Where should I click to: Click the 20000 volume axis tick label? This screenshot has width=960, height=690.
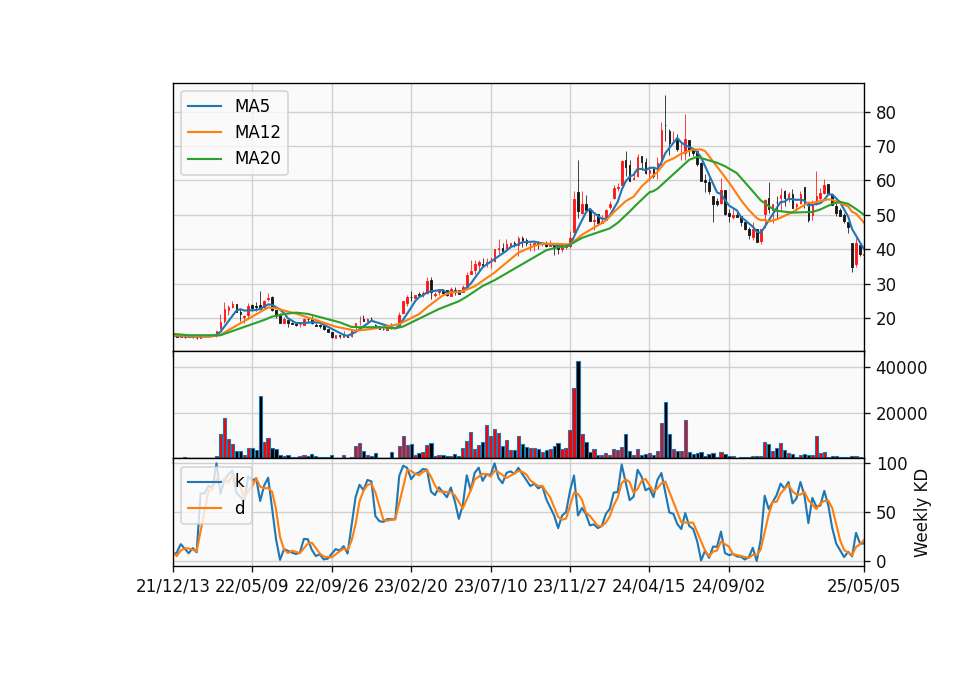(x=901, y=414)
